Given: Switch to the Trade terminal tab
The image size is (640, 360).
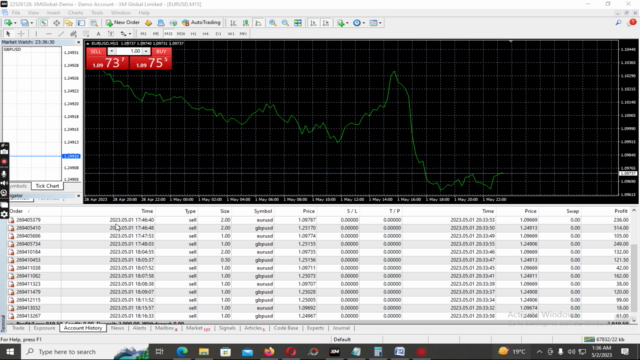Looking at the screenshot, I should point(18,328).
